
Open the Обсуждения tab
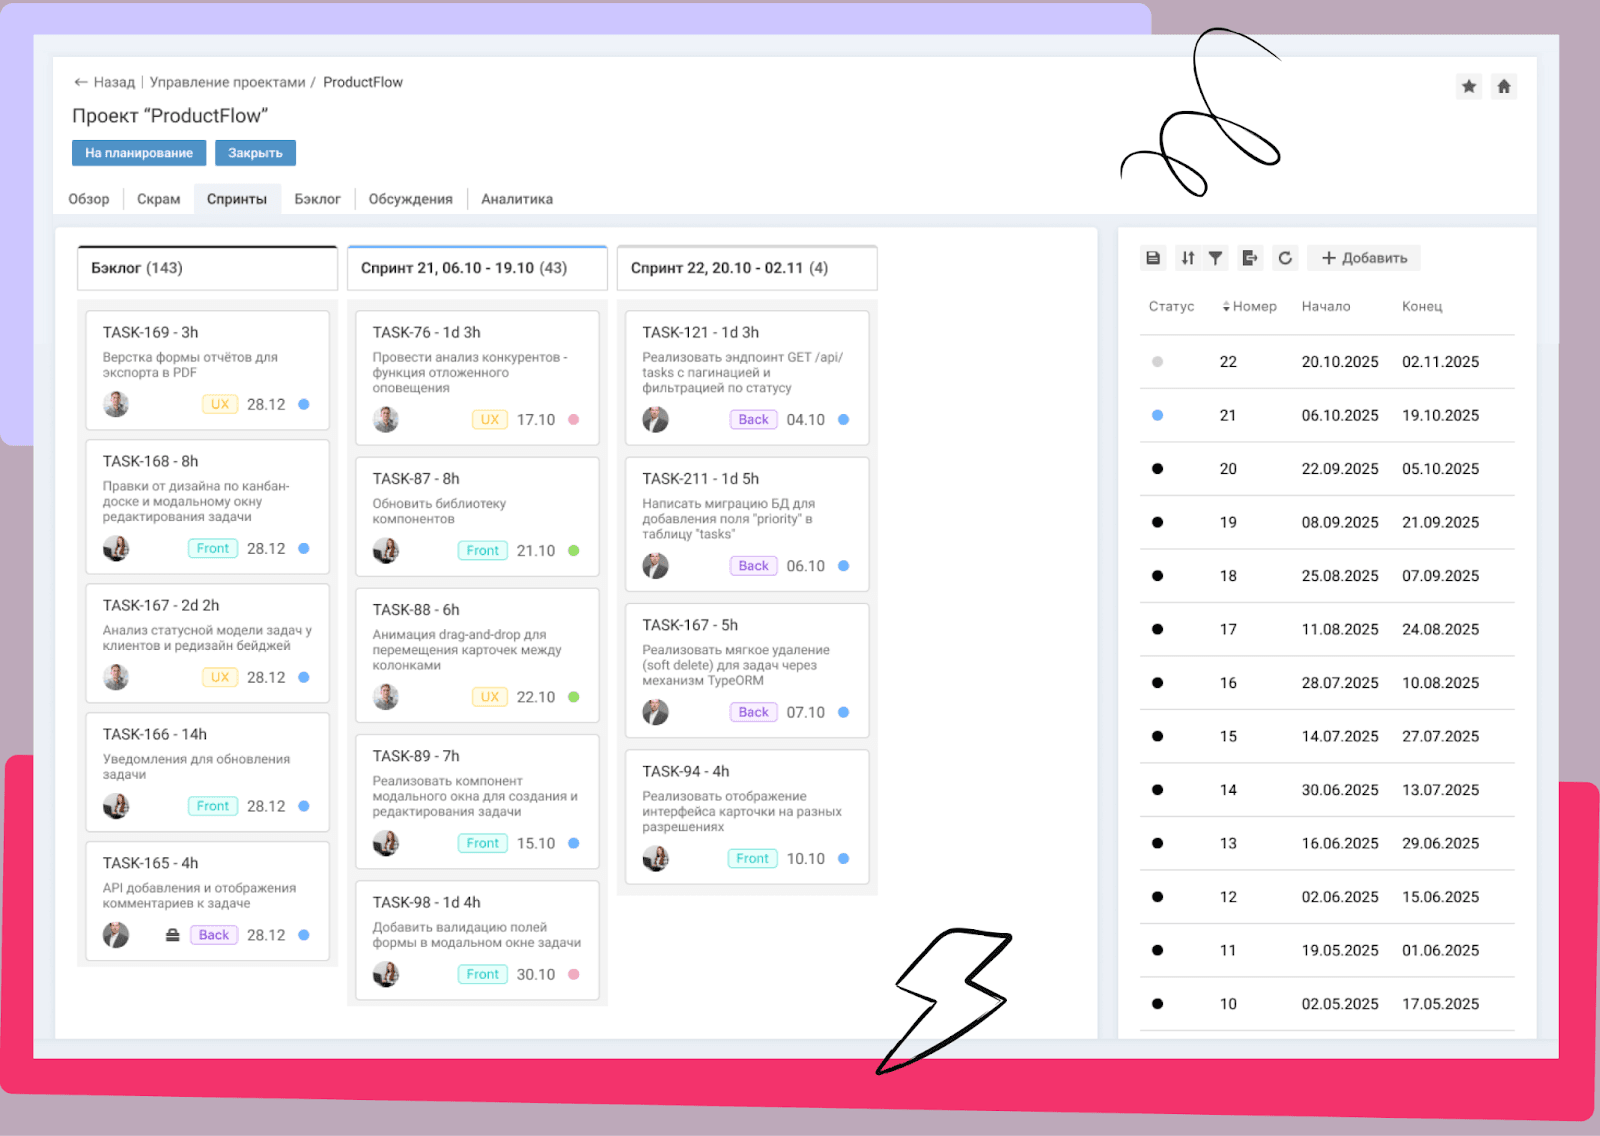point(410,199)
